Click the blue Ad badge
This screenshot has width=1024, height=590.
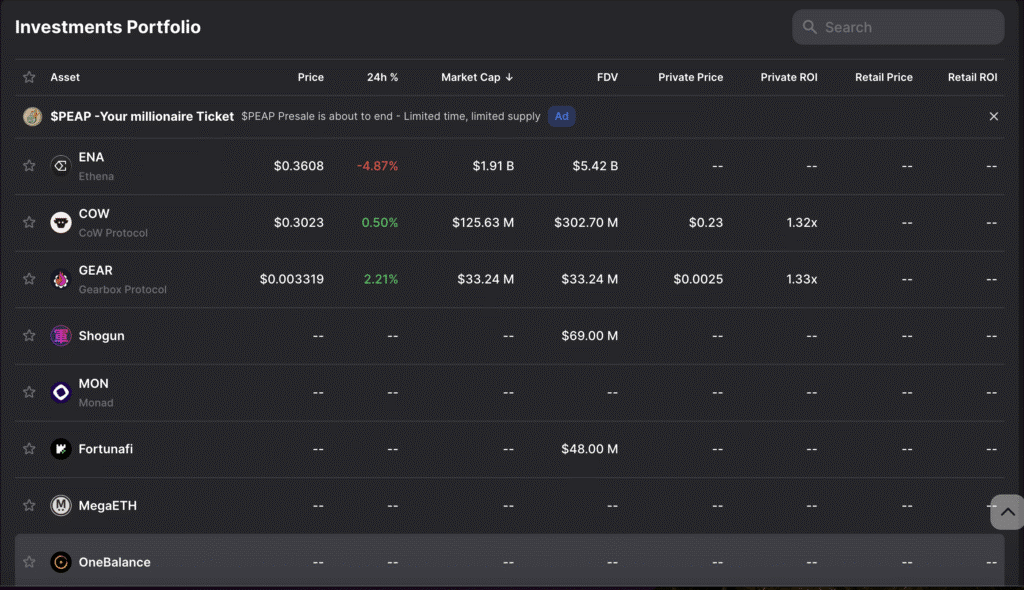(x=562, y=116)
